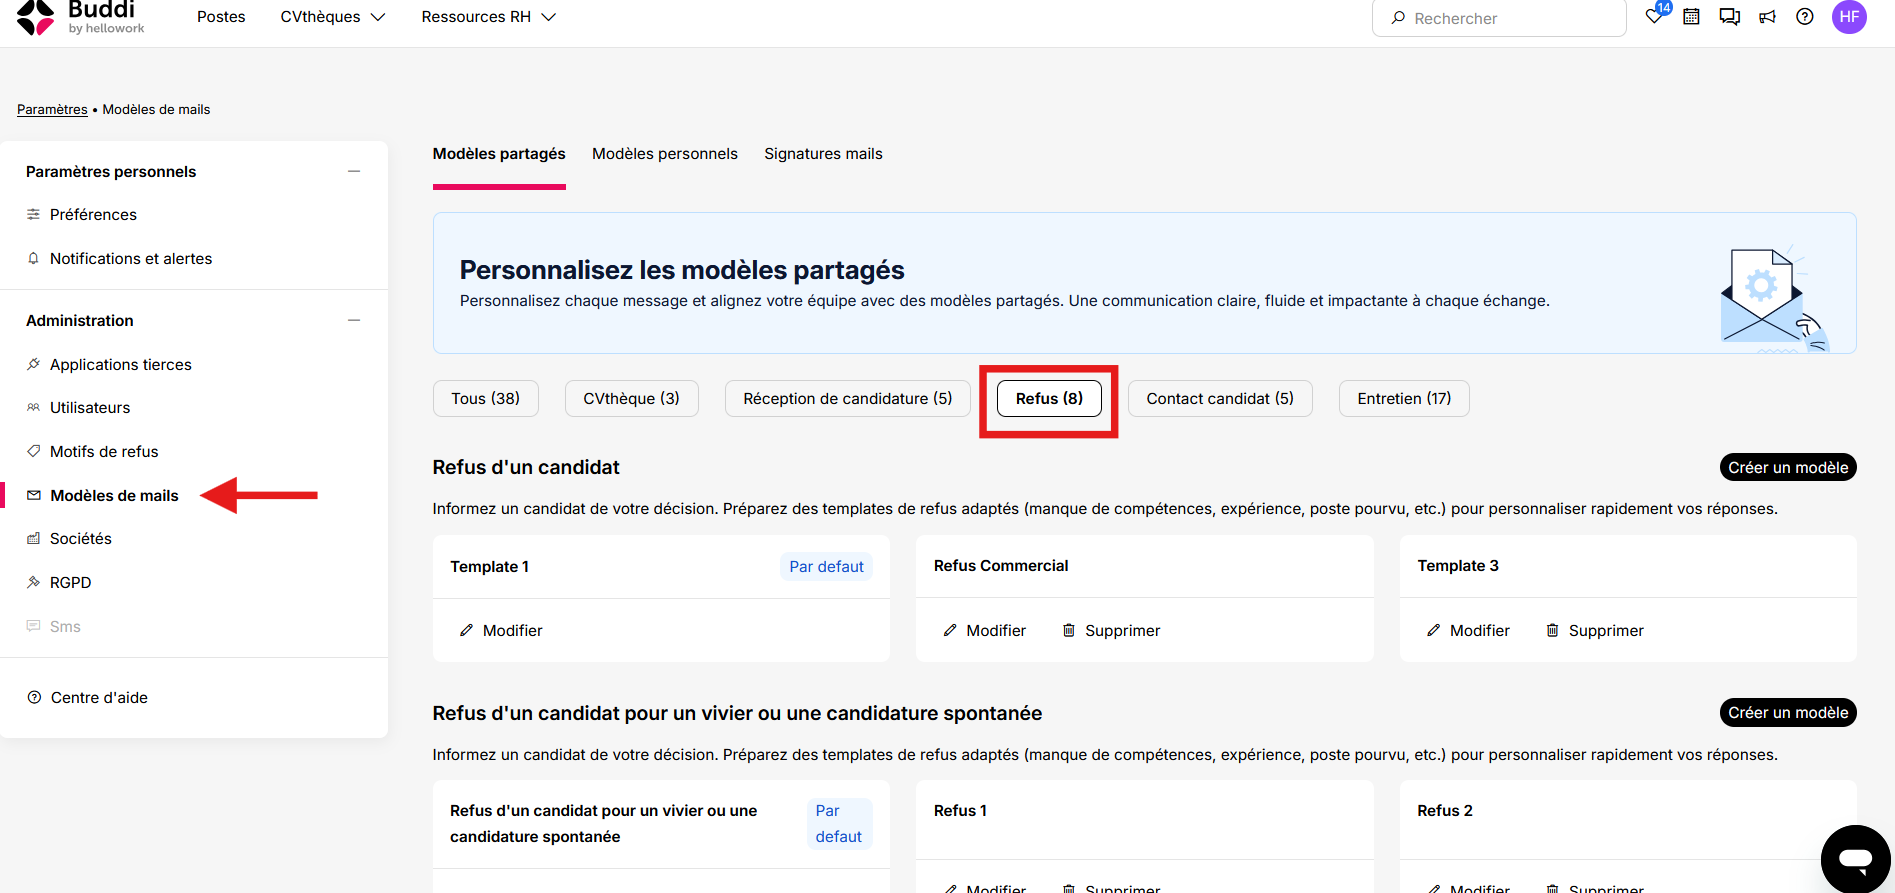
Task: Switch to Signatures mails tab
Action: [823, 154]
